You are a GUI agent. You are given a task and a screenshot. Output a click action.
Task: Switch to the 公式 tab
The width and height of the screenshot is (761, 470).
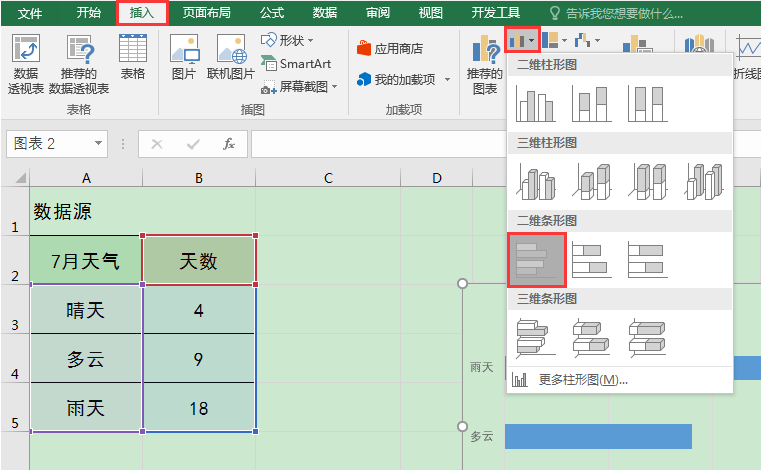tap(272, 13)
